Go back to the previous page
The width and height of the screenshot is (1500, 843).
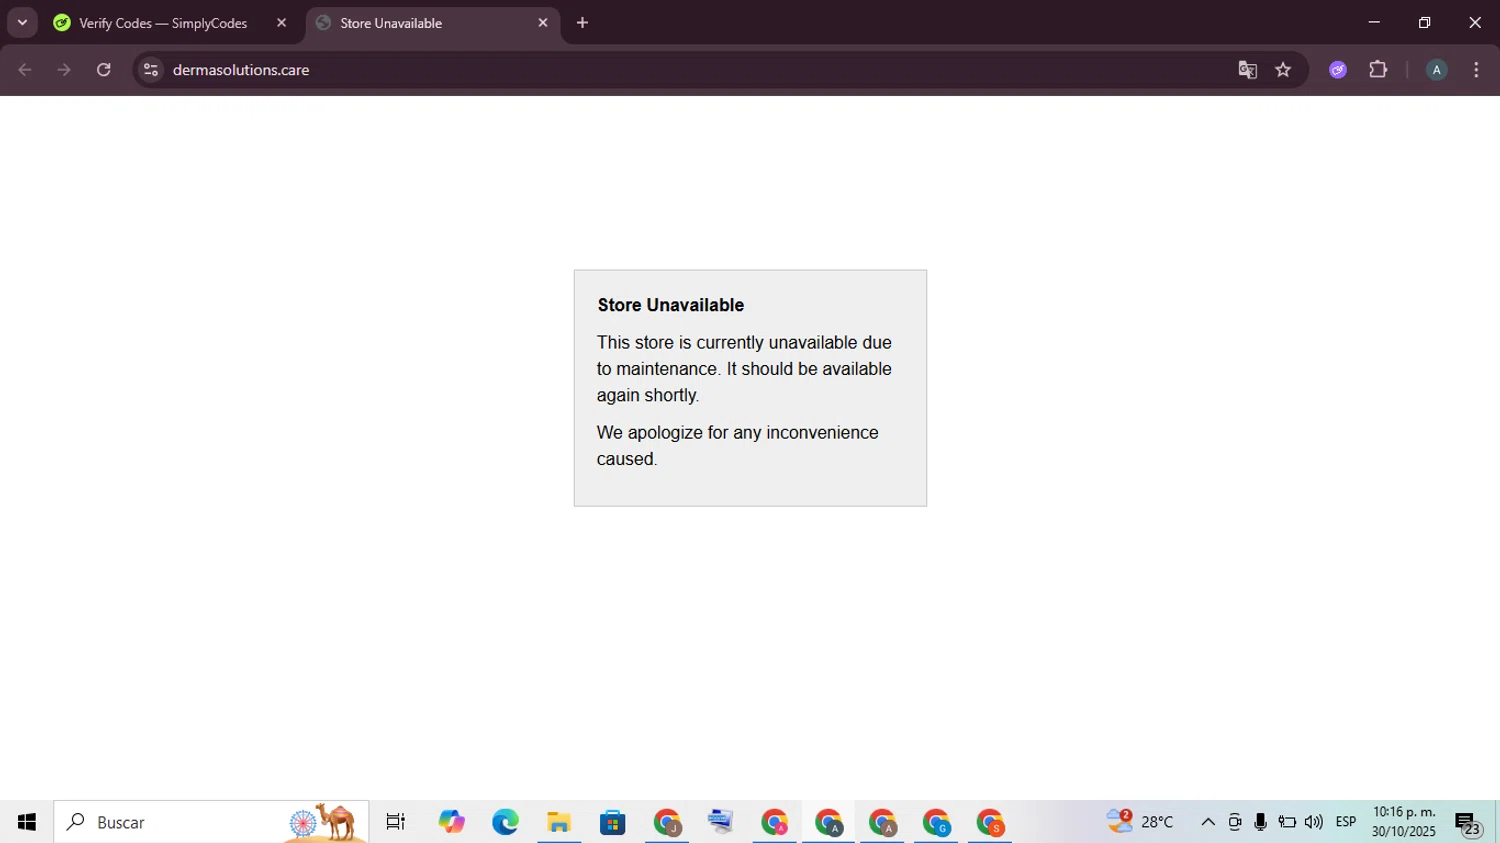[x=25, y=70]
